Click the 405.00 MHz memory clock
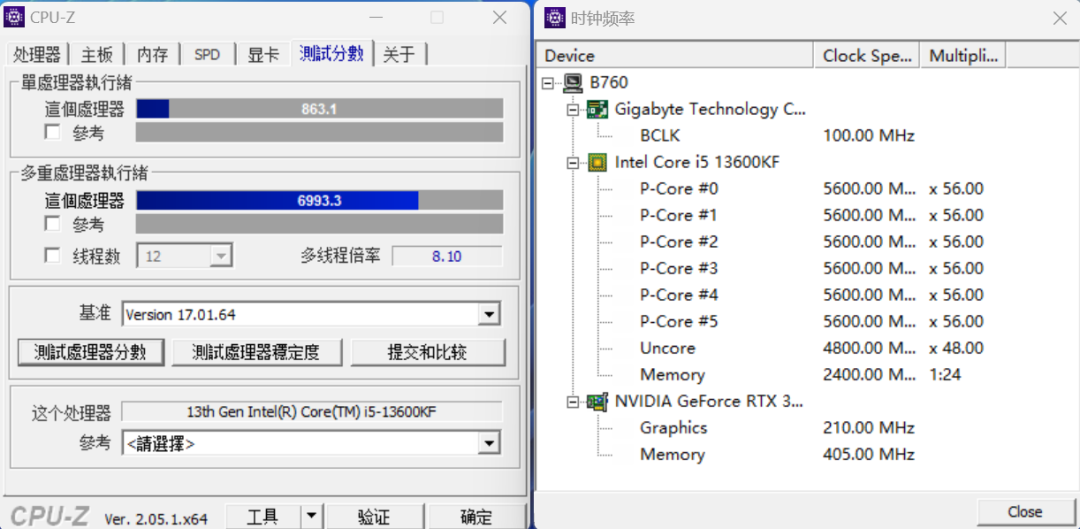This screenshot has height=529, width=1080. point(868,455)
